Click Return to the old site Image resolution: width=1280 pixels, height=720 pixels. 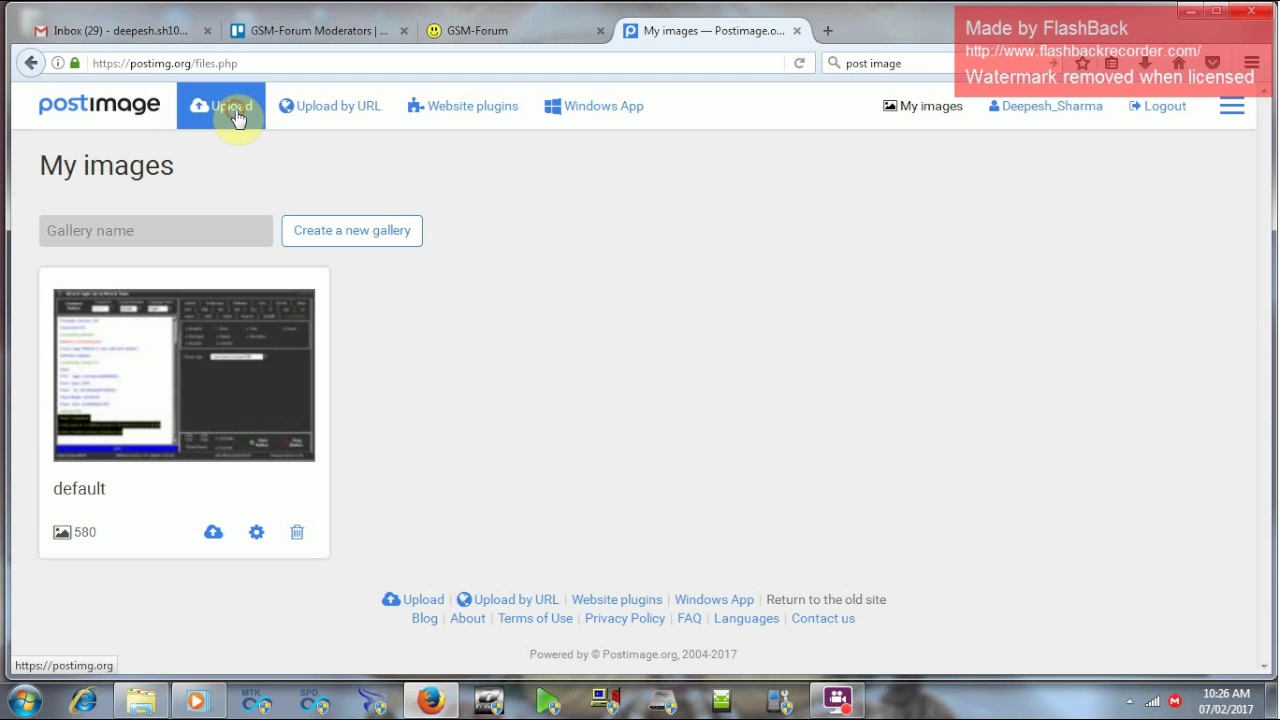[x=826, y=599]
